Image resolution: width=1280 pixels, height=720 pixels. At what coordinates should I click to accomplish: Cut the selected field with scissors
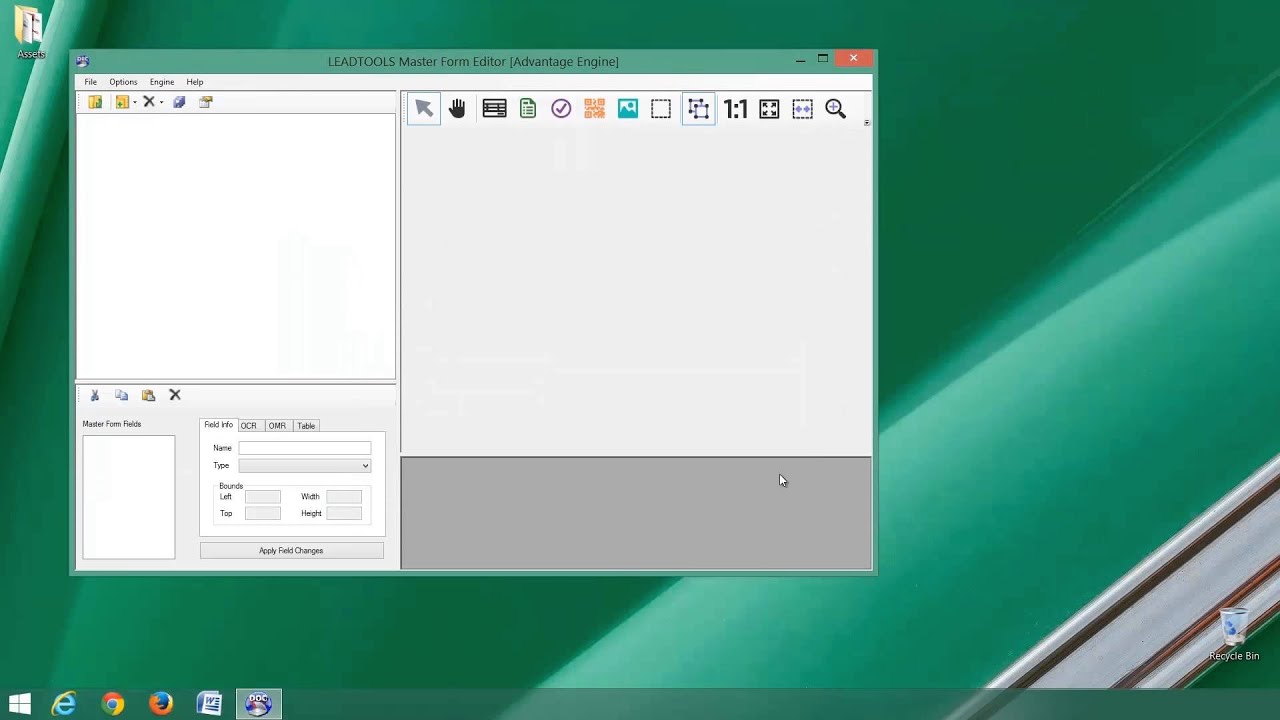pyautogui.click(x=95, y=395)
